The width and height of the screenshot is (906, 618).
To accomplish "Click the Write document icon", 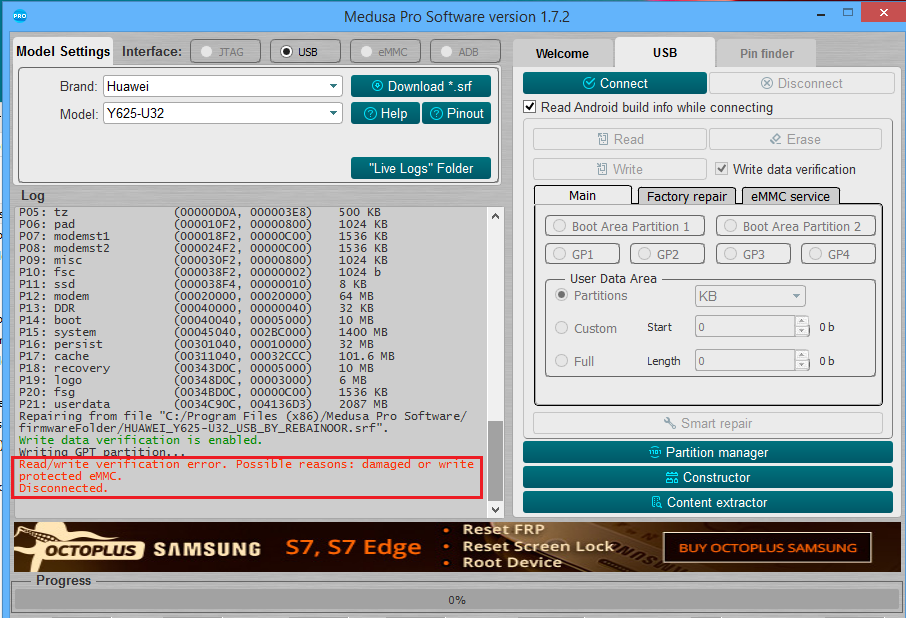I will [x=602, y=169].
